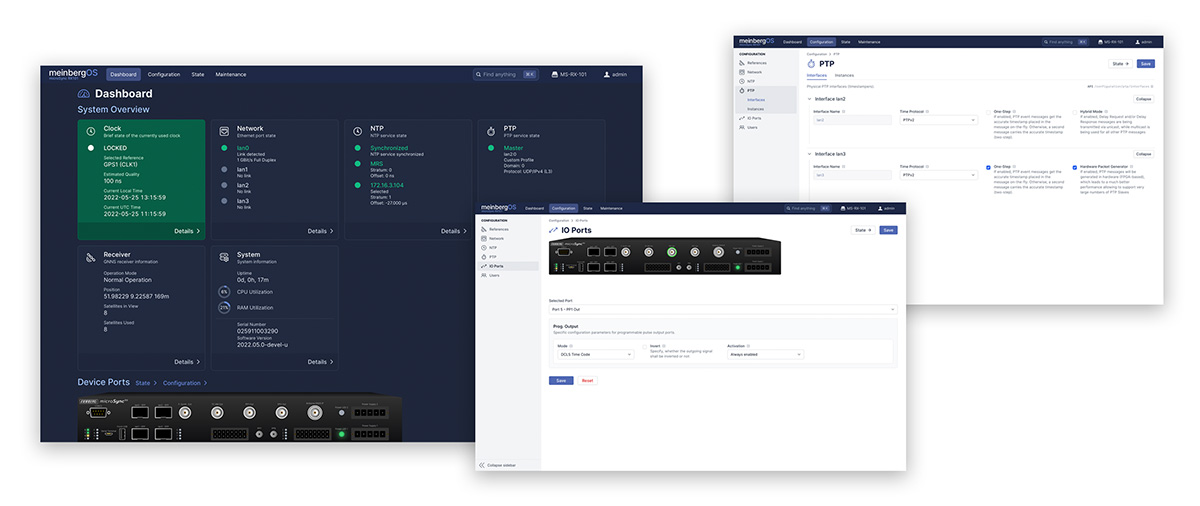Viewport: 1200px width, 506px height.
Task: Open the Mode dropdown showing DCLS Time Code
Action: [595, 354]
